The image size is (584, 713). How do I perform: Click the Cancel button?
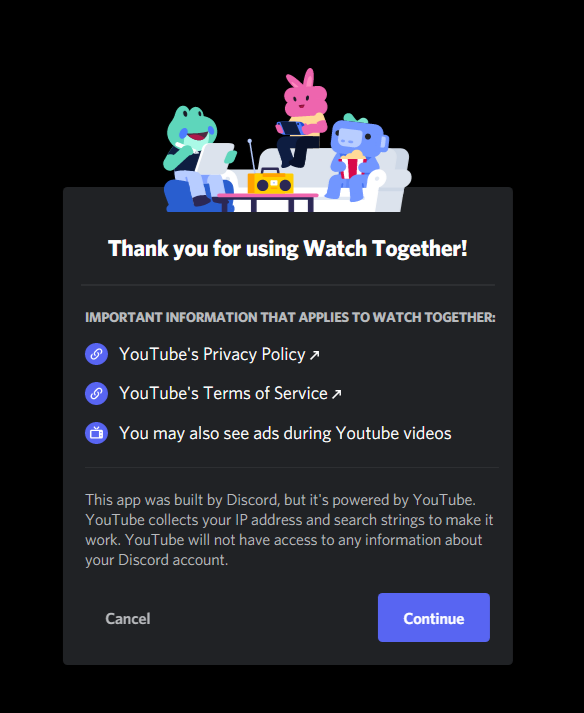click(x=128, y=618)
